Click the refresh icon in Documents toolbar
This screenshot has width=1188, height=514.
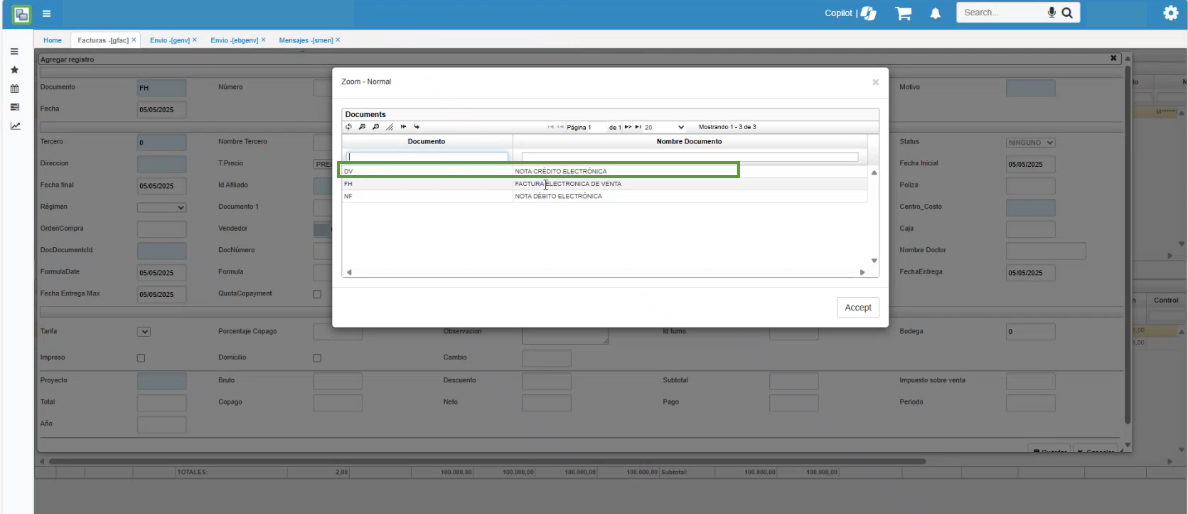point(349,127)
